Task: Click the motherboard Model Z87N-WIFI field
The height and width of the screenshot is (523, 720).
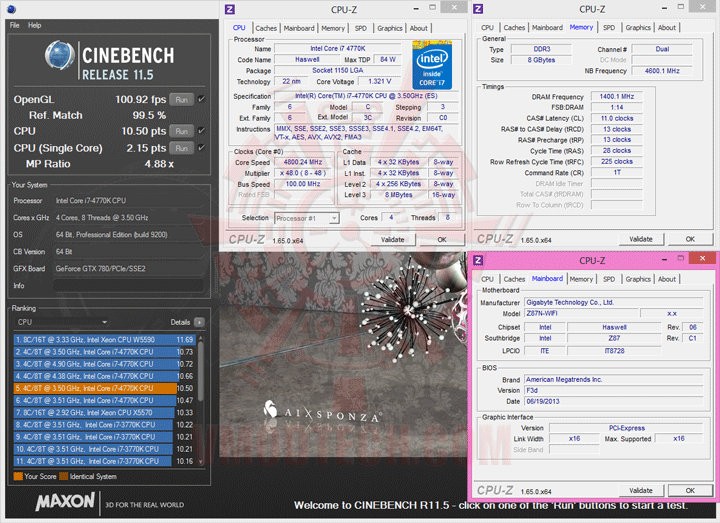Action: pyautogui.click(x=581, y=313)
